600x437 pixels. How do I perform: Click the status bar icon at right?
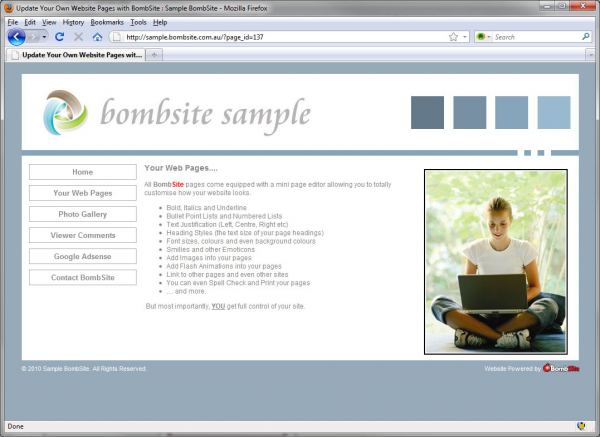581,426
